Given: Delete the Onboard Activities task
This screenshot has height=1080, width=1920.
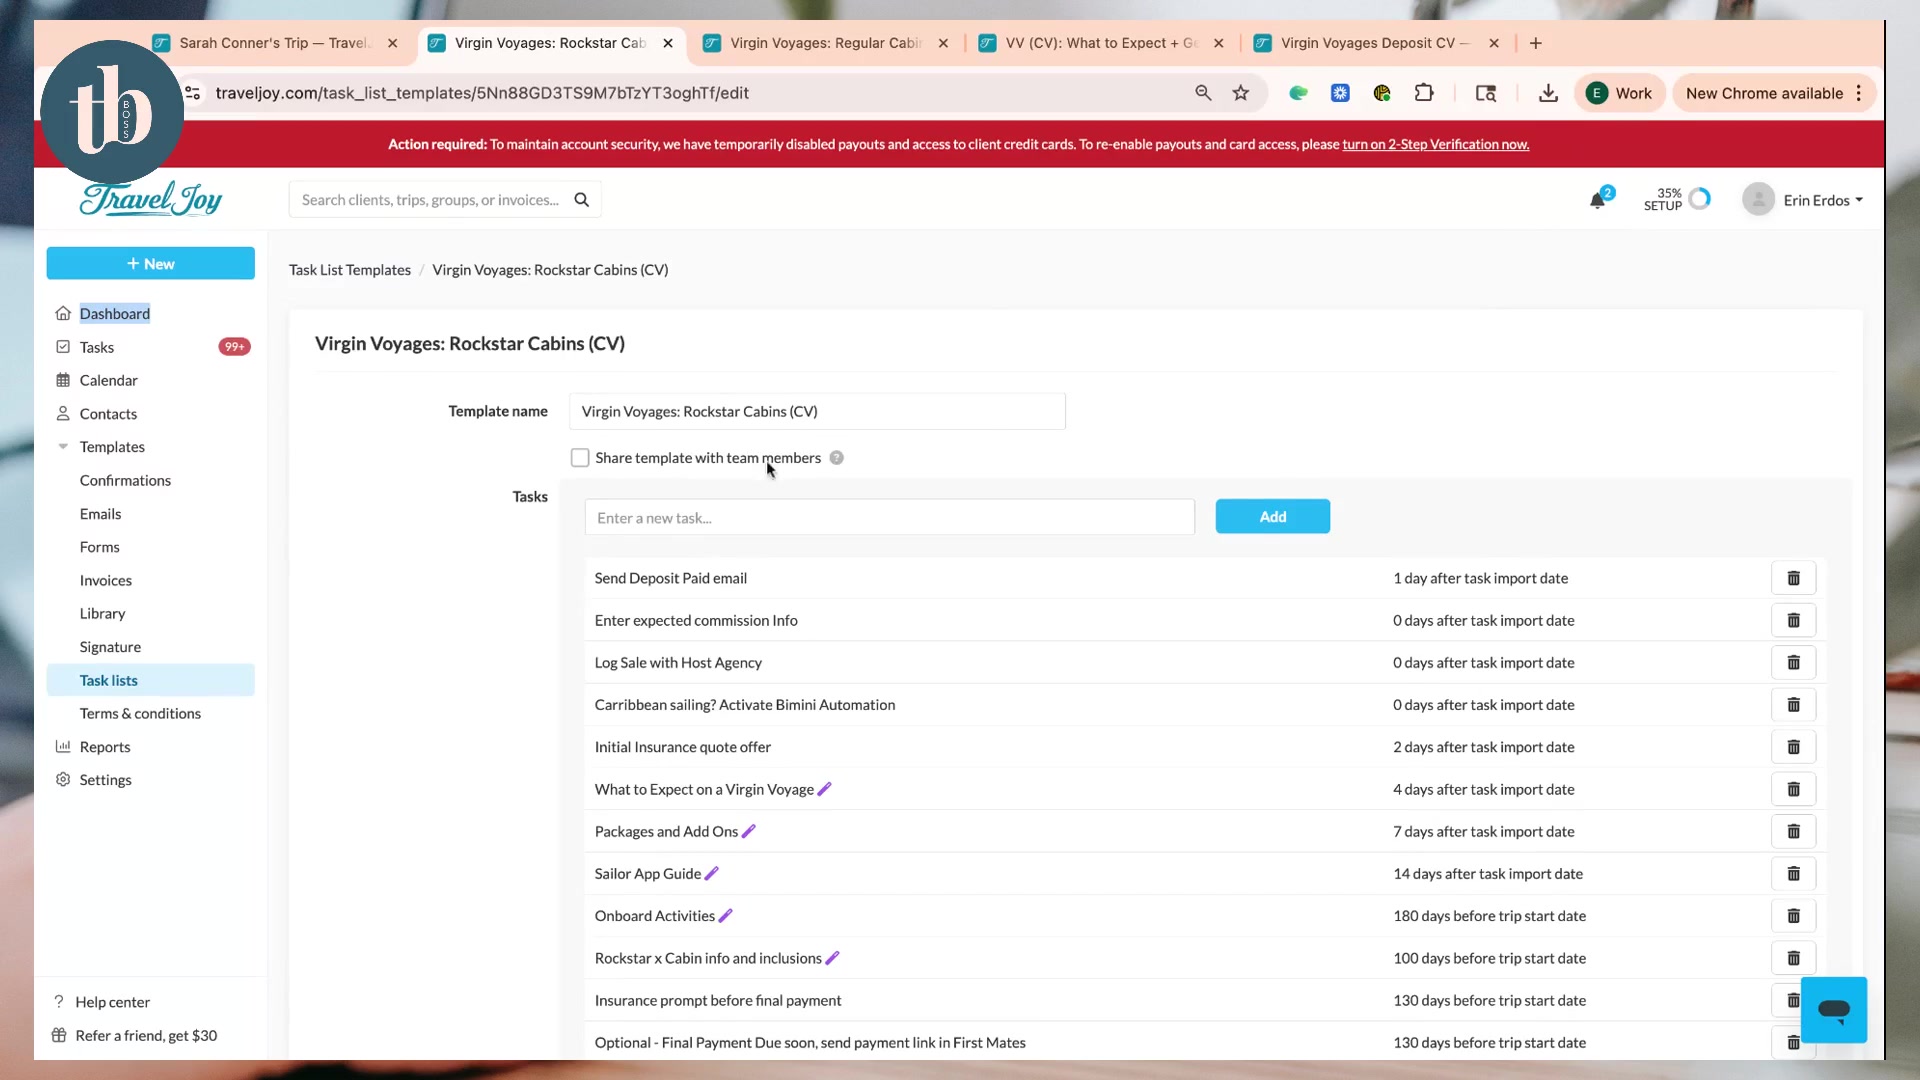Looking at the screenshot, I should (1793, 916).
